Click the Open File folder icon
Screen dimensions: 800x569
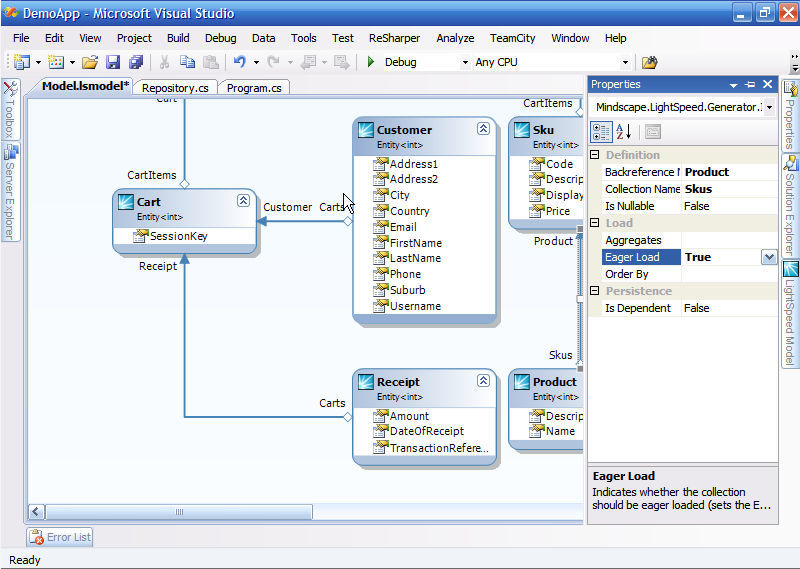click(90, 62)
